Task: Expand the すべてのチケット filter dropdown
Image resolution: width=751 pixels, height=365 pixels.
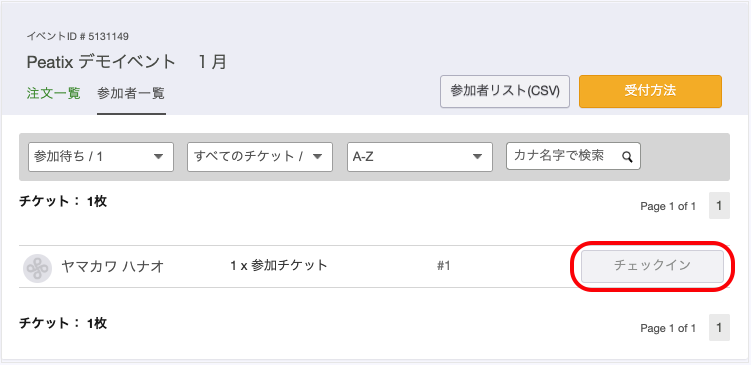Action: tap(260, 157)
